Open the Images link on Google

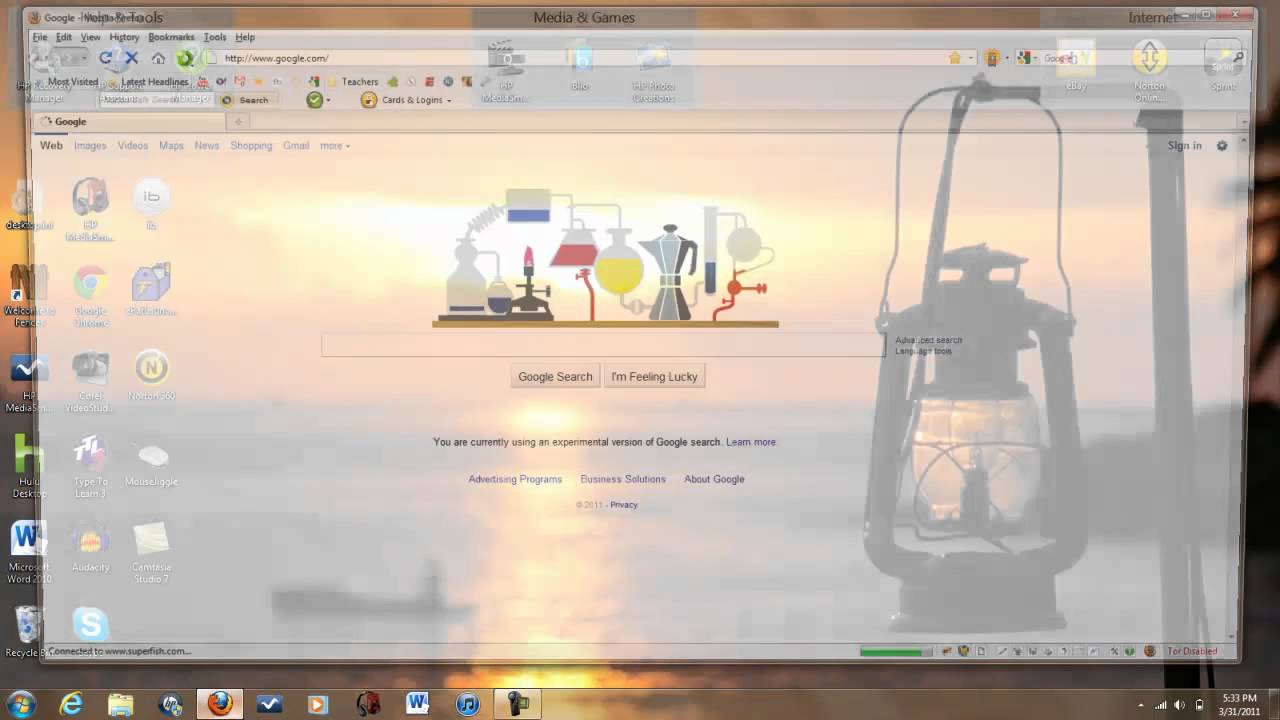tap(90, 146)
